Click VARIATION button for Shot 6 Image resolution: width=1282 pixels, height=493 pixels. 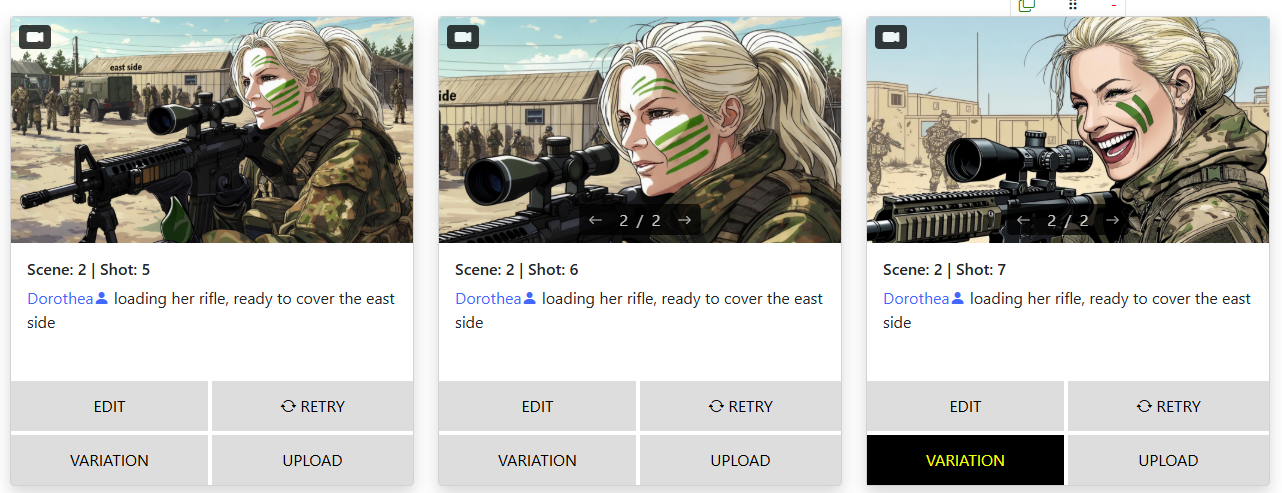click(537, 460)
